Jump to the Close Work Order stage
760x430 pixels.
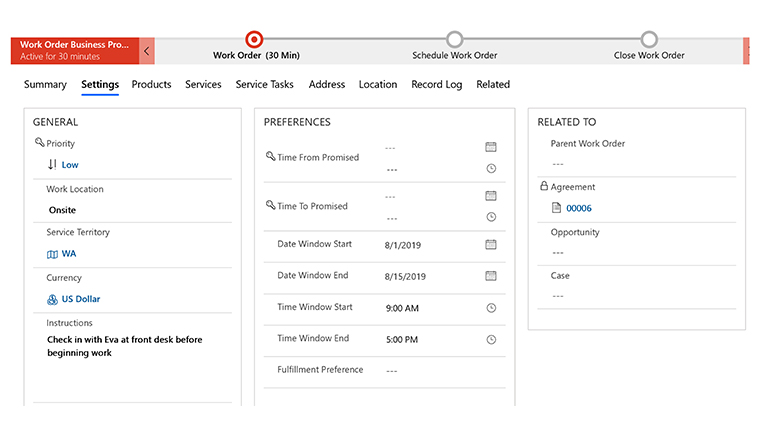(x=649, y=39)
